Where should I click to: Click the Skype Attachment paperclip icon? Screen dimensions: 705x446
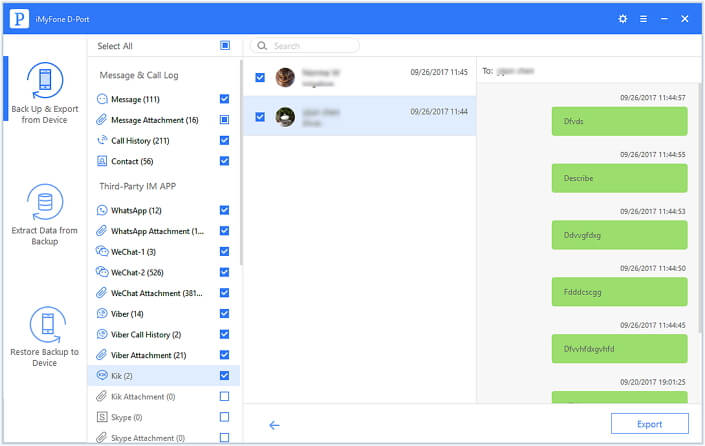[x=102, y=437]
